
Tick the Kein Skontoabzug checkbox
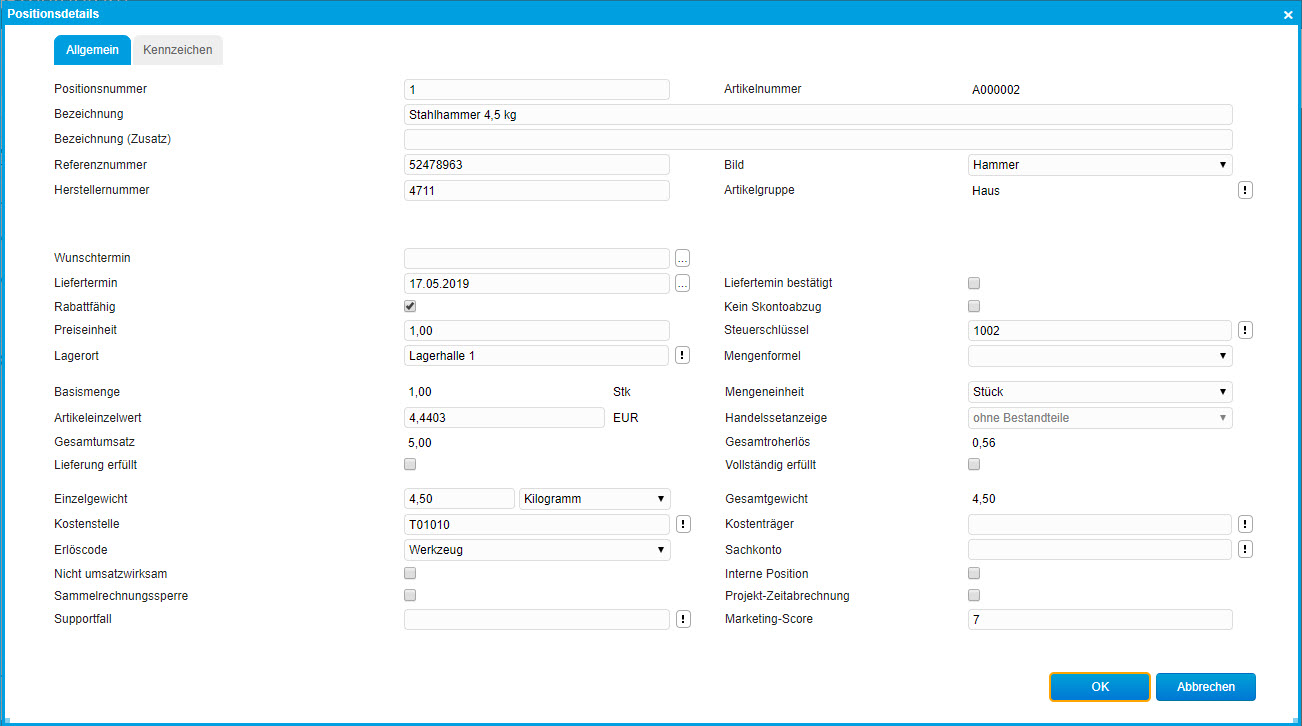[x=974, y=306]
